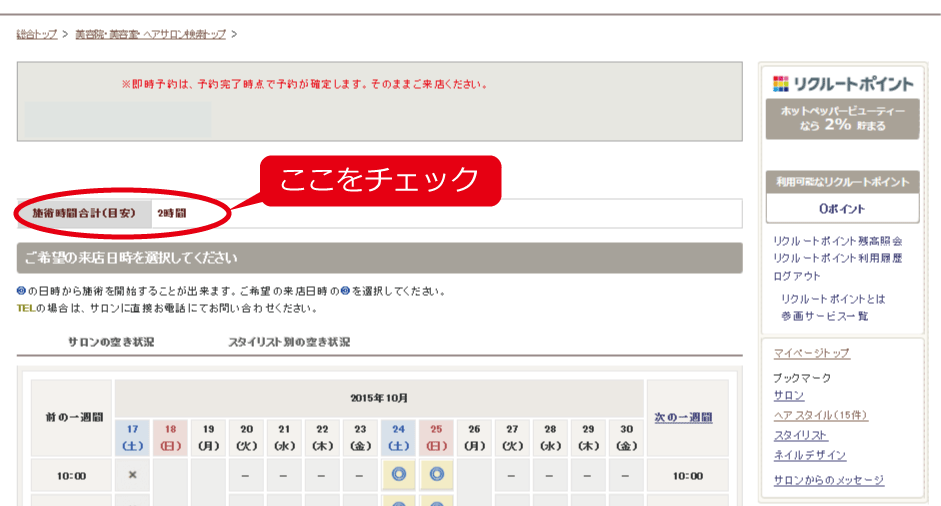Screen dimensions: 941x506
Task: Click the unavailable × mark on 17
Action: click(132, 475)
